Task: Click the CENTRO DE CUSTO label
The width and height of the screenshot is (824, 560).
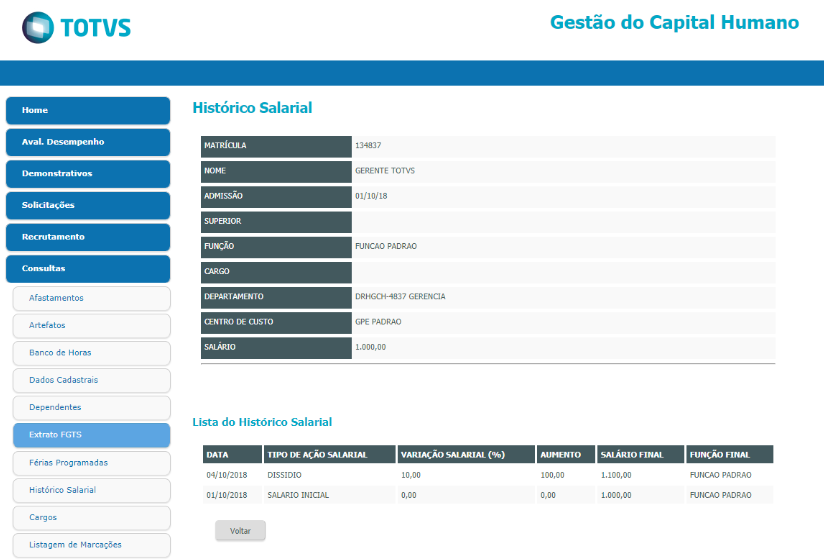Action: (276, 323)
